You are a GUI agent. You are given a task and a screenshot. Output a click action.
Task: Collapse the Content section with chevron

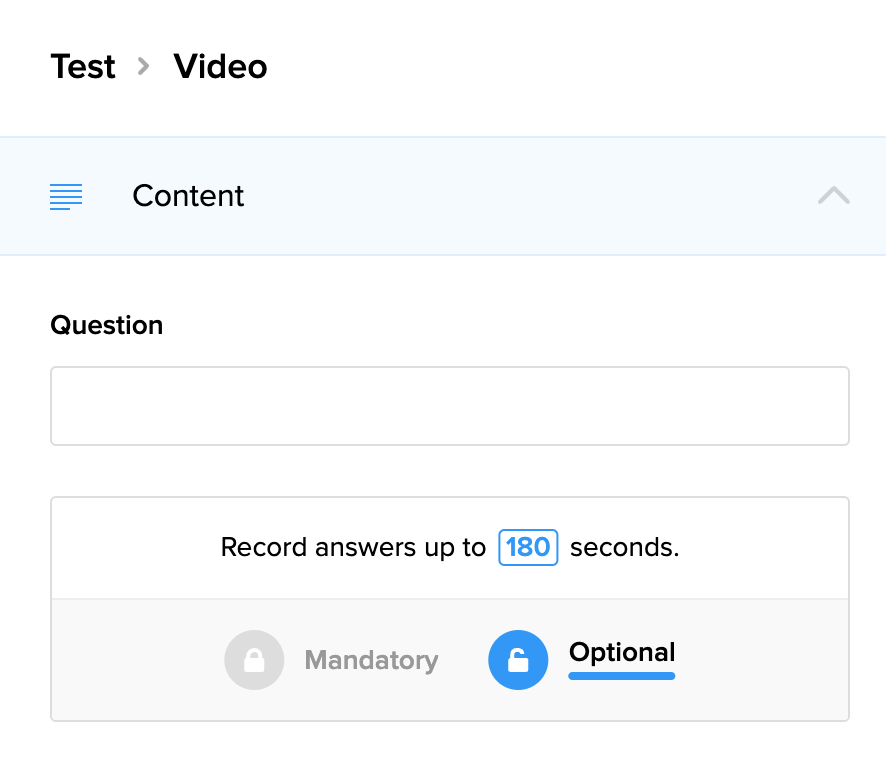pyautogui.click(x=833, y=196)
